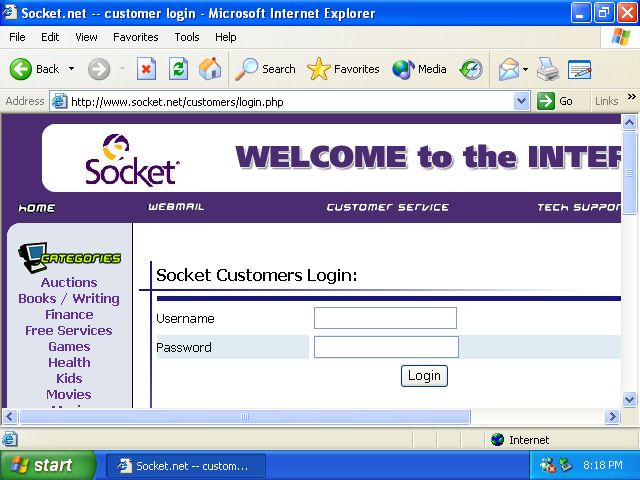The image size is (640, 480).
Task: Open the Kids category link
Action: (69, 378)
